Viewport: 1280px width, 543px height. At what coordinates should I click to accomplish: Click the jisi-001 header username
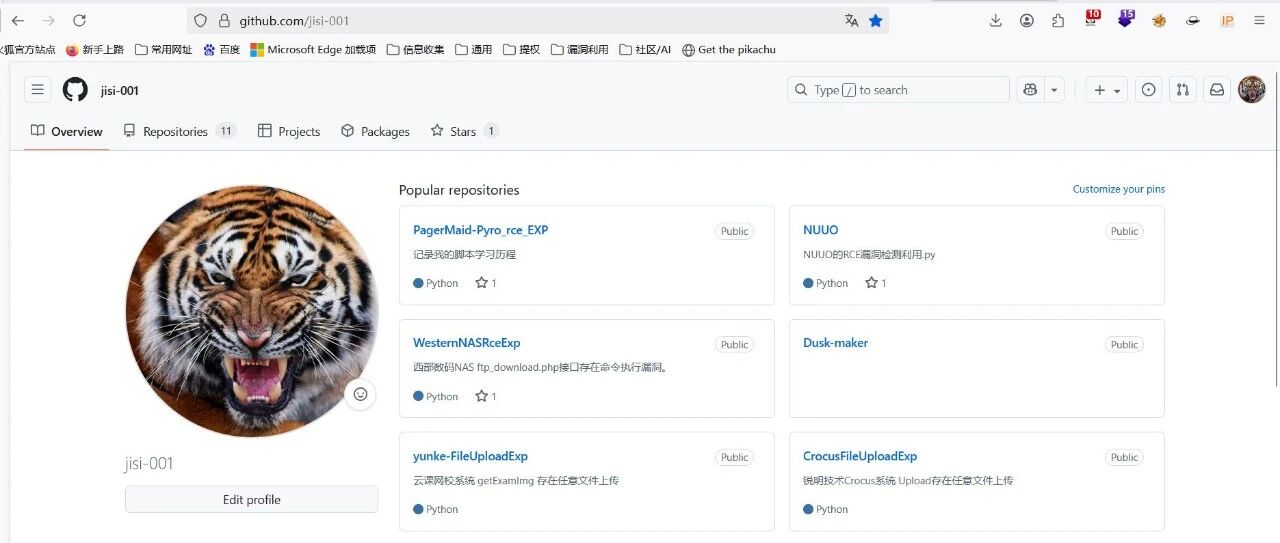(119, 90)
